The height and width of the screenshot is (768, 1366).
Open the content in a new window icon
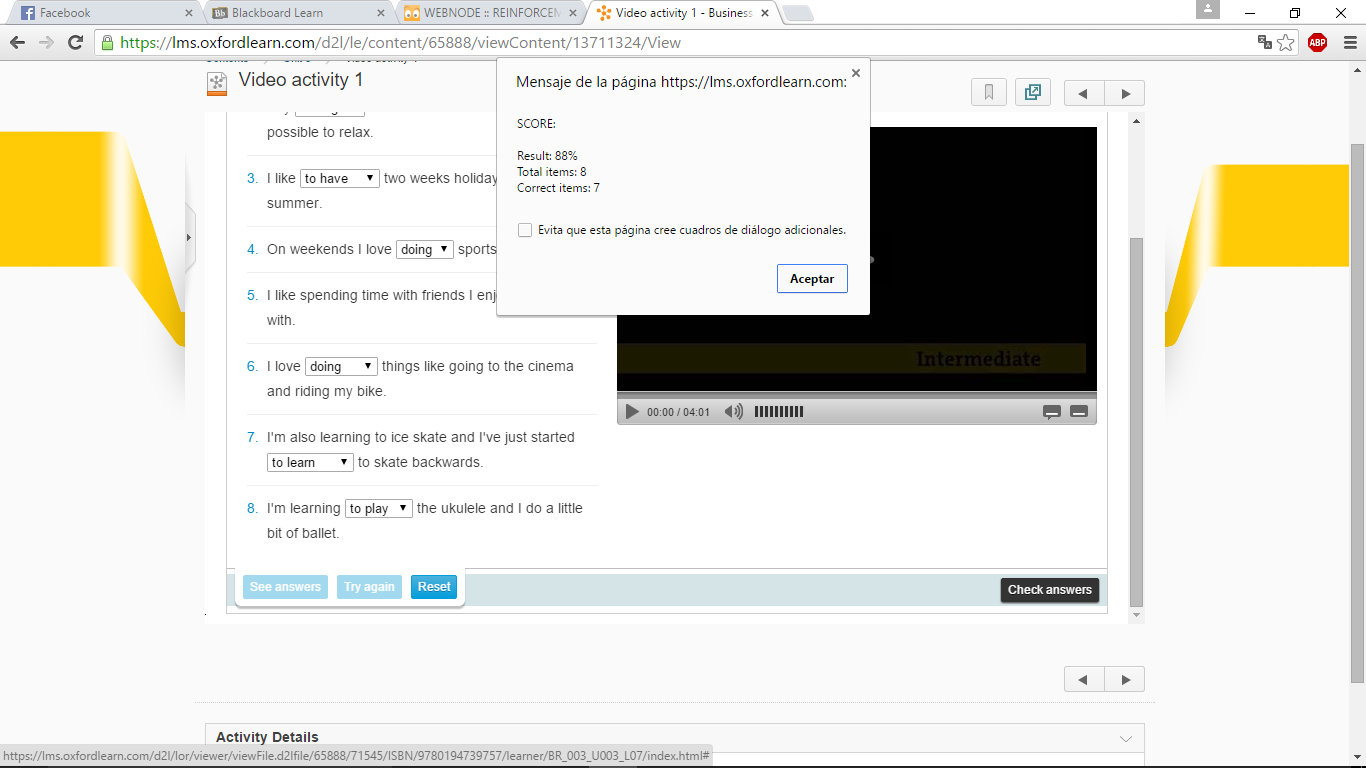pos(1033,93)
